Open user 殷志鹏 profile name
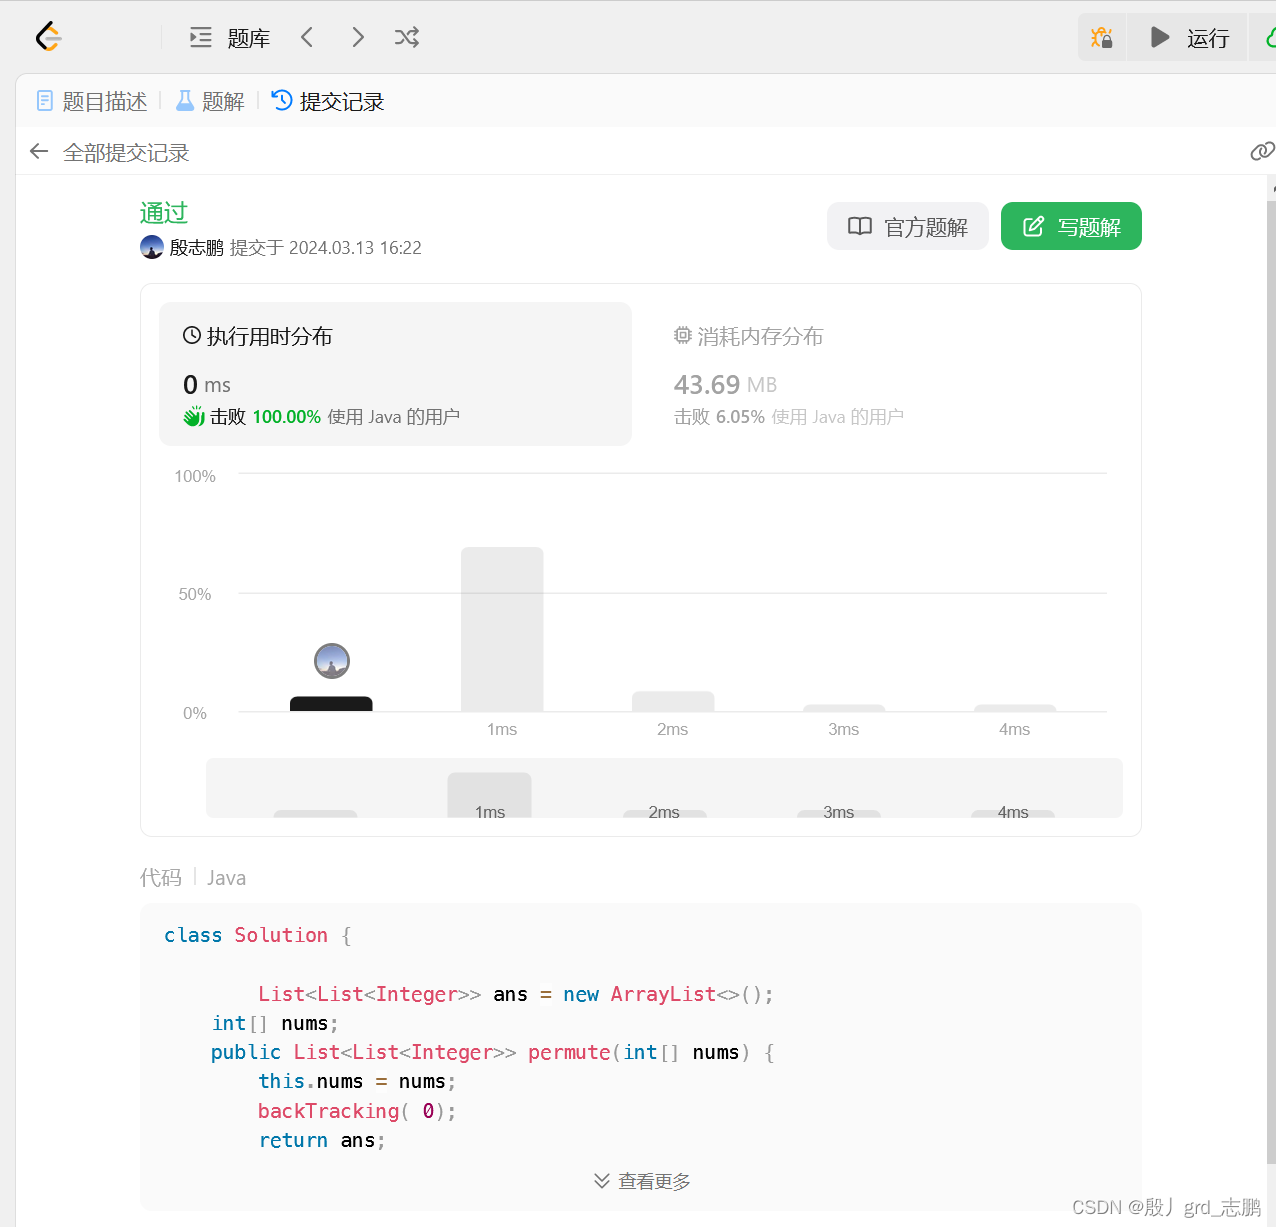Image resolution: width=1276 pixels, height=1227 pixels. click(196, 247)
